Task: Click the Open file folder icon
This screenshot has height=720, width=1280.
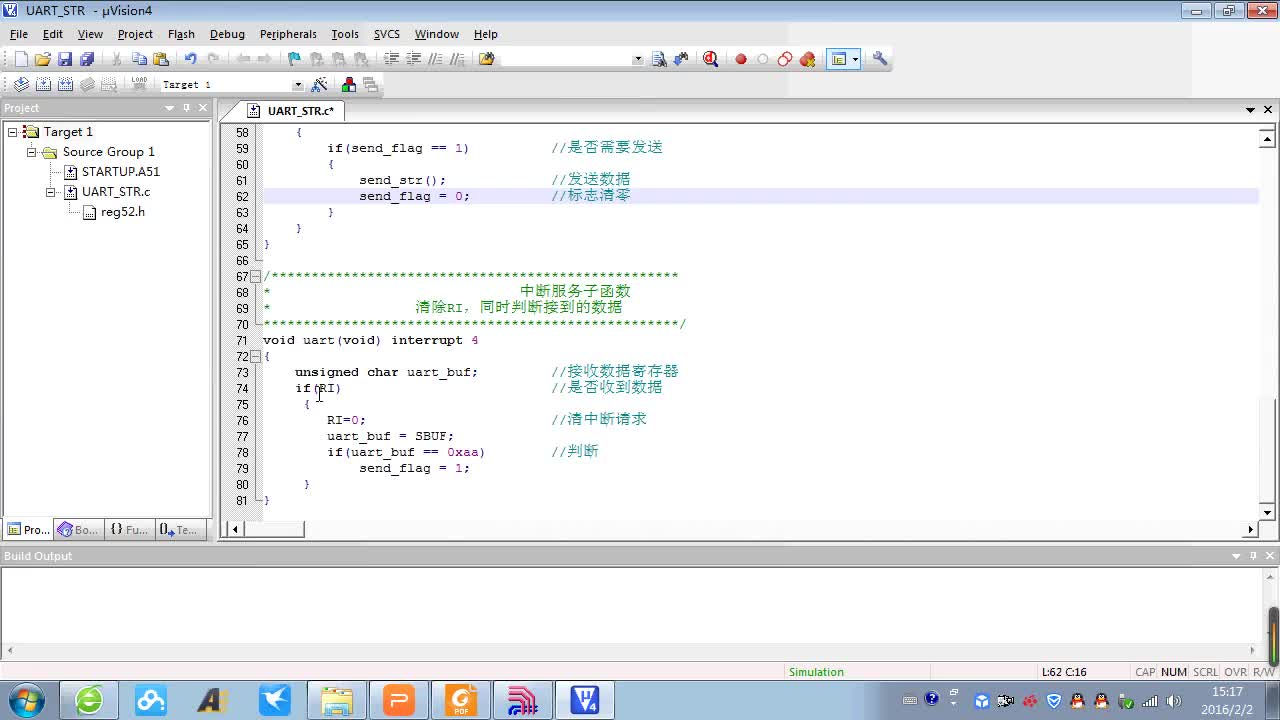Action: click(x=43, y=59)
